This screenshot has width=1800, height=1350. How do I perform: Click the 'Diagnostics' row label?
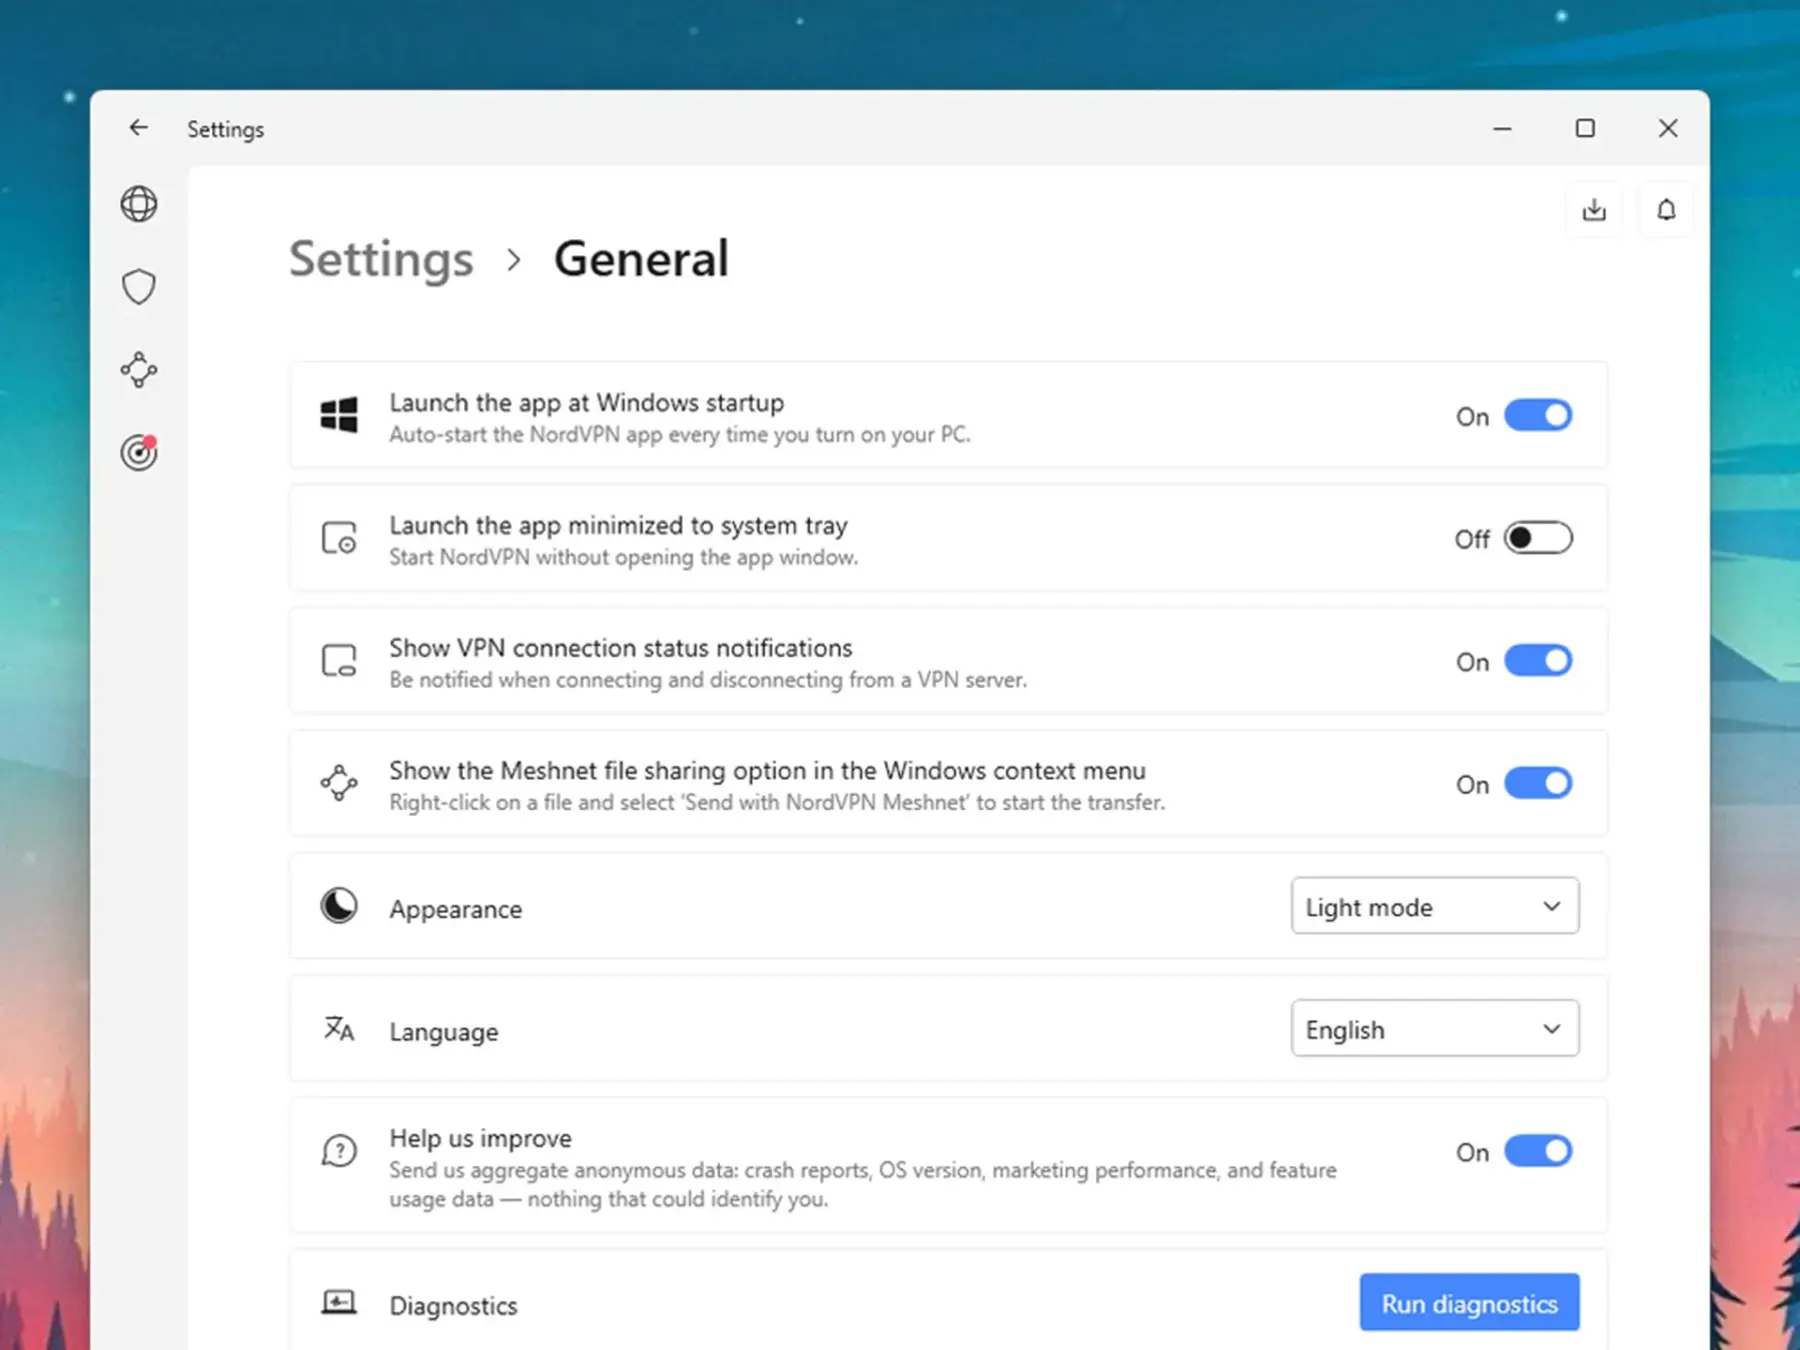tap(453, 1306)
